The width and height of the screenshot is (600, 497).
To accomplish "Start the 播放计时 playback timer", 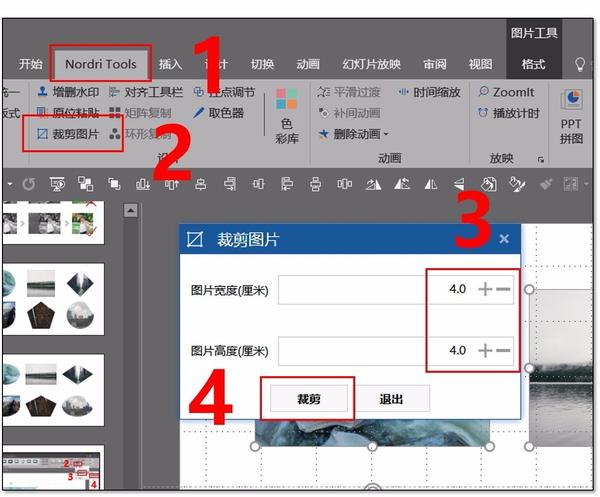I will coord(509,113).
